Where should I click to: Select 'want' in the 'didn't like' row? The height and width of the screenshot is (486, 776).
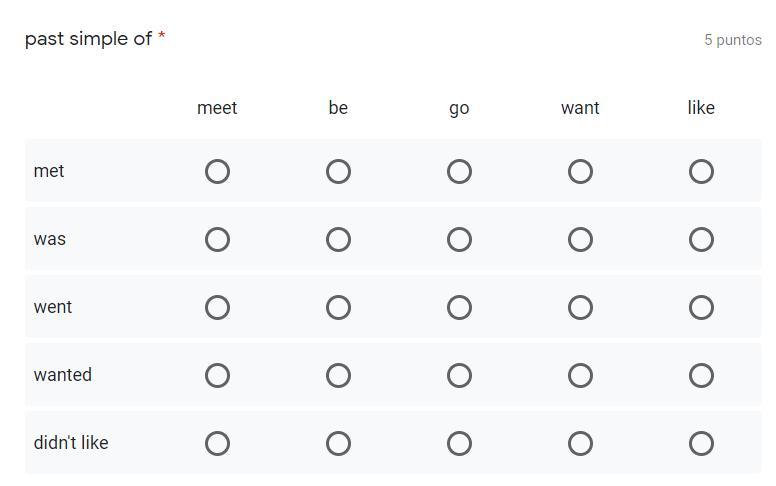click(x=580, y=444)
